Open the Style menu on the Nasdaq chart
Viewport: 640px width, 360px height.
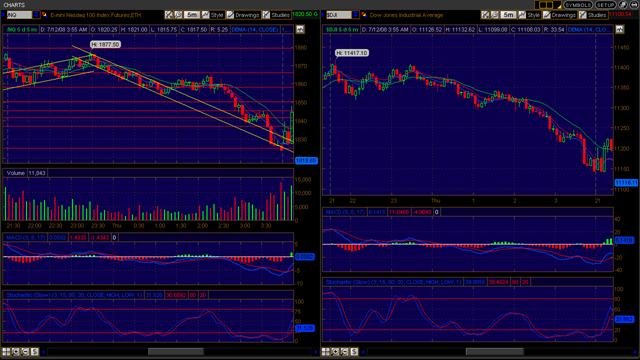coord(213,15)
